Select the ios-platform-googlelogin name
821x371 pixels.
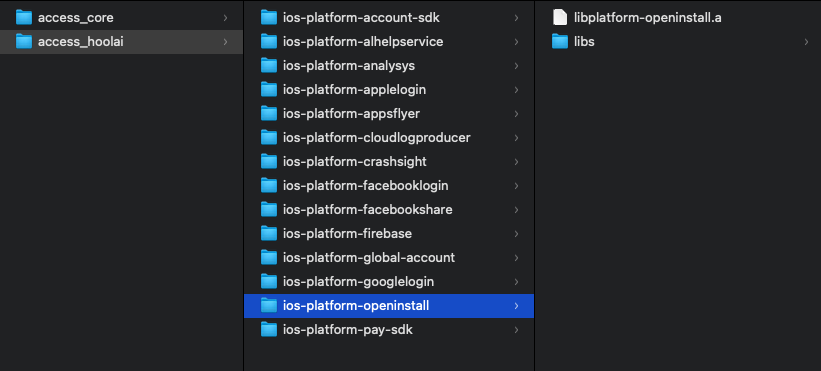(x=358, y=282)
